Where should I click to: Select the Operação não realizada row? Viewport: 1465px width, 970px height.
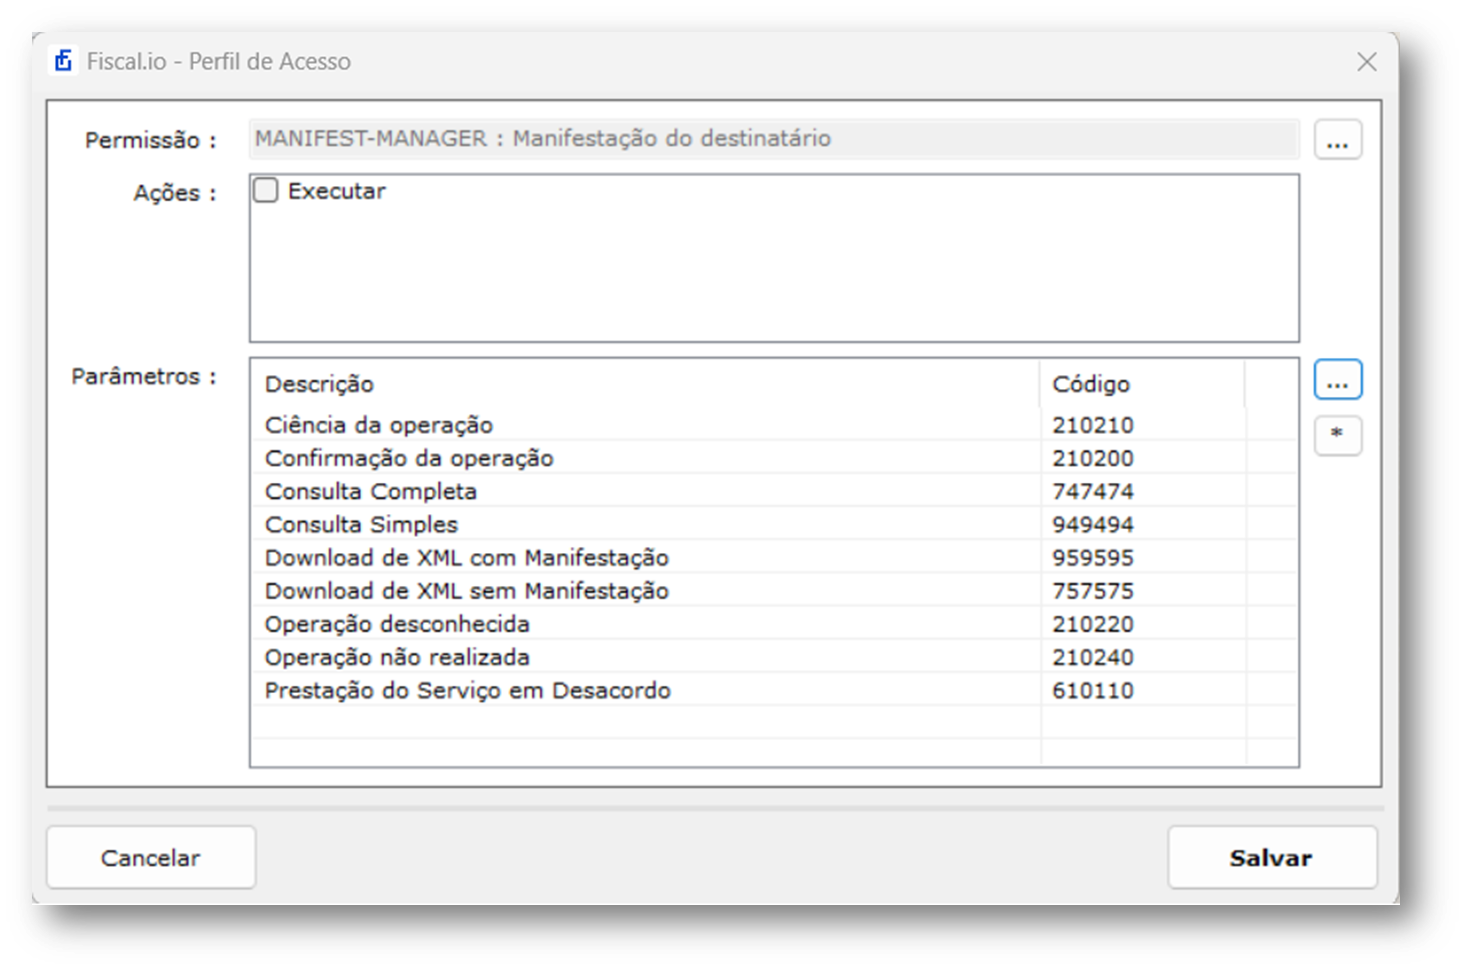(774, 657)
